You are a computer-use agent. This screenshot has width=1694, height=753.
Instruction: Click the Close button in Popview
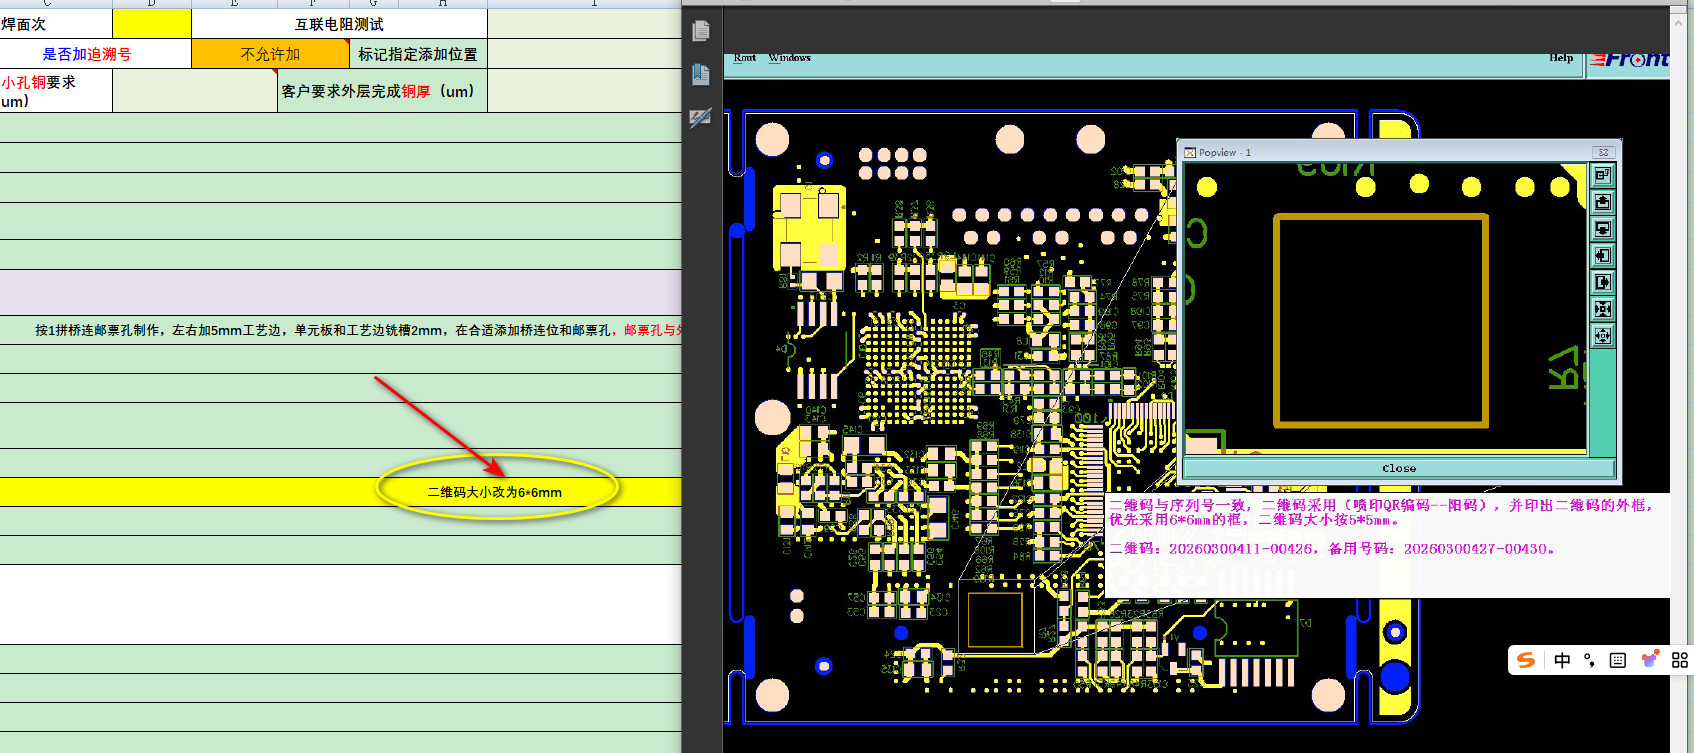click(1399, 468)
